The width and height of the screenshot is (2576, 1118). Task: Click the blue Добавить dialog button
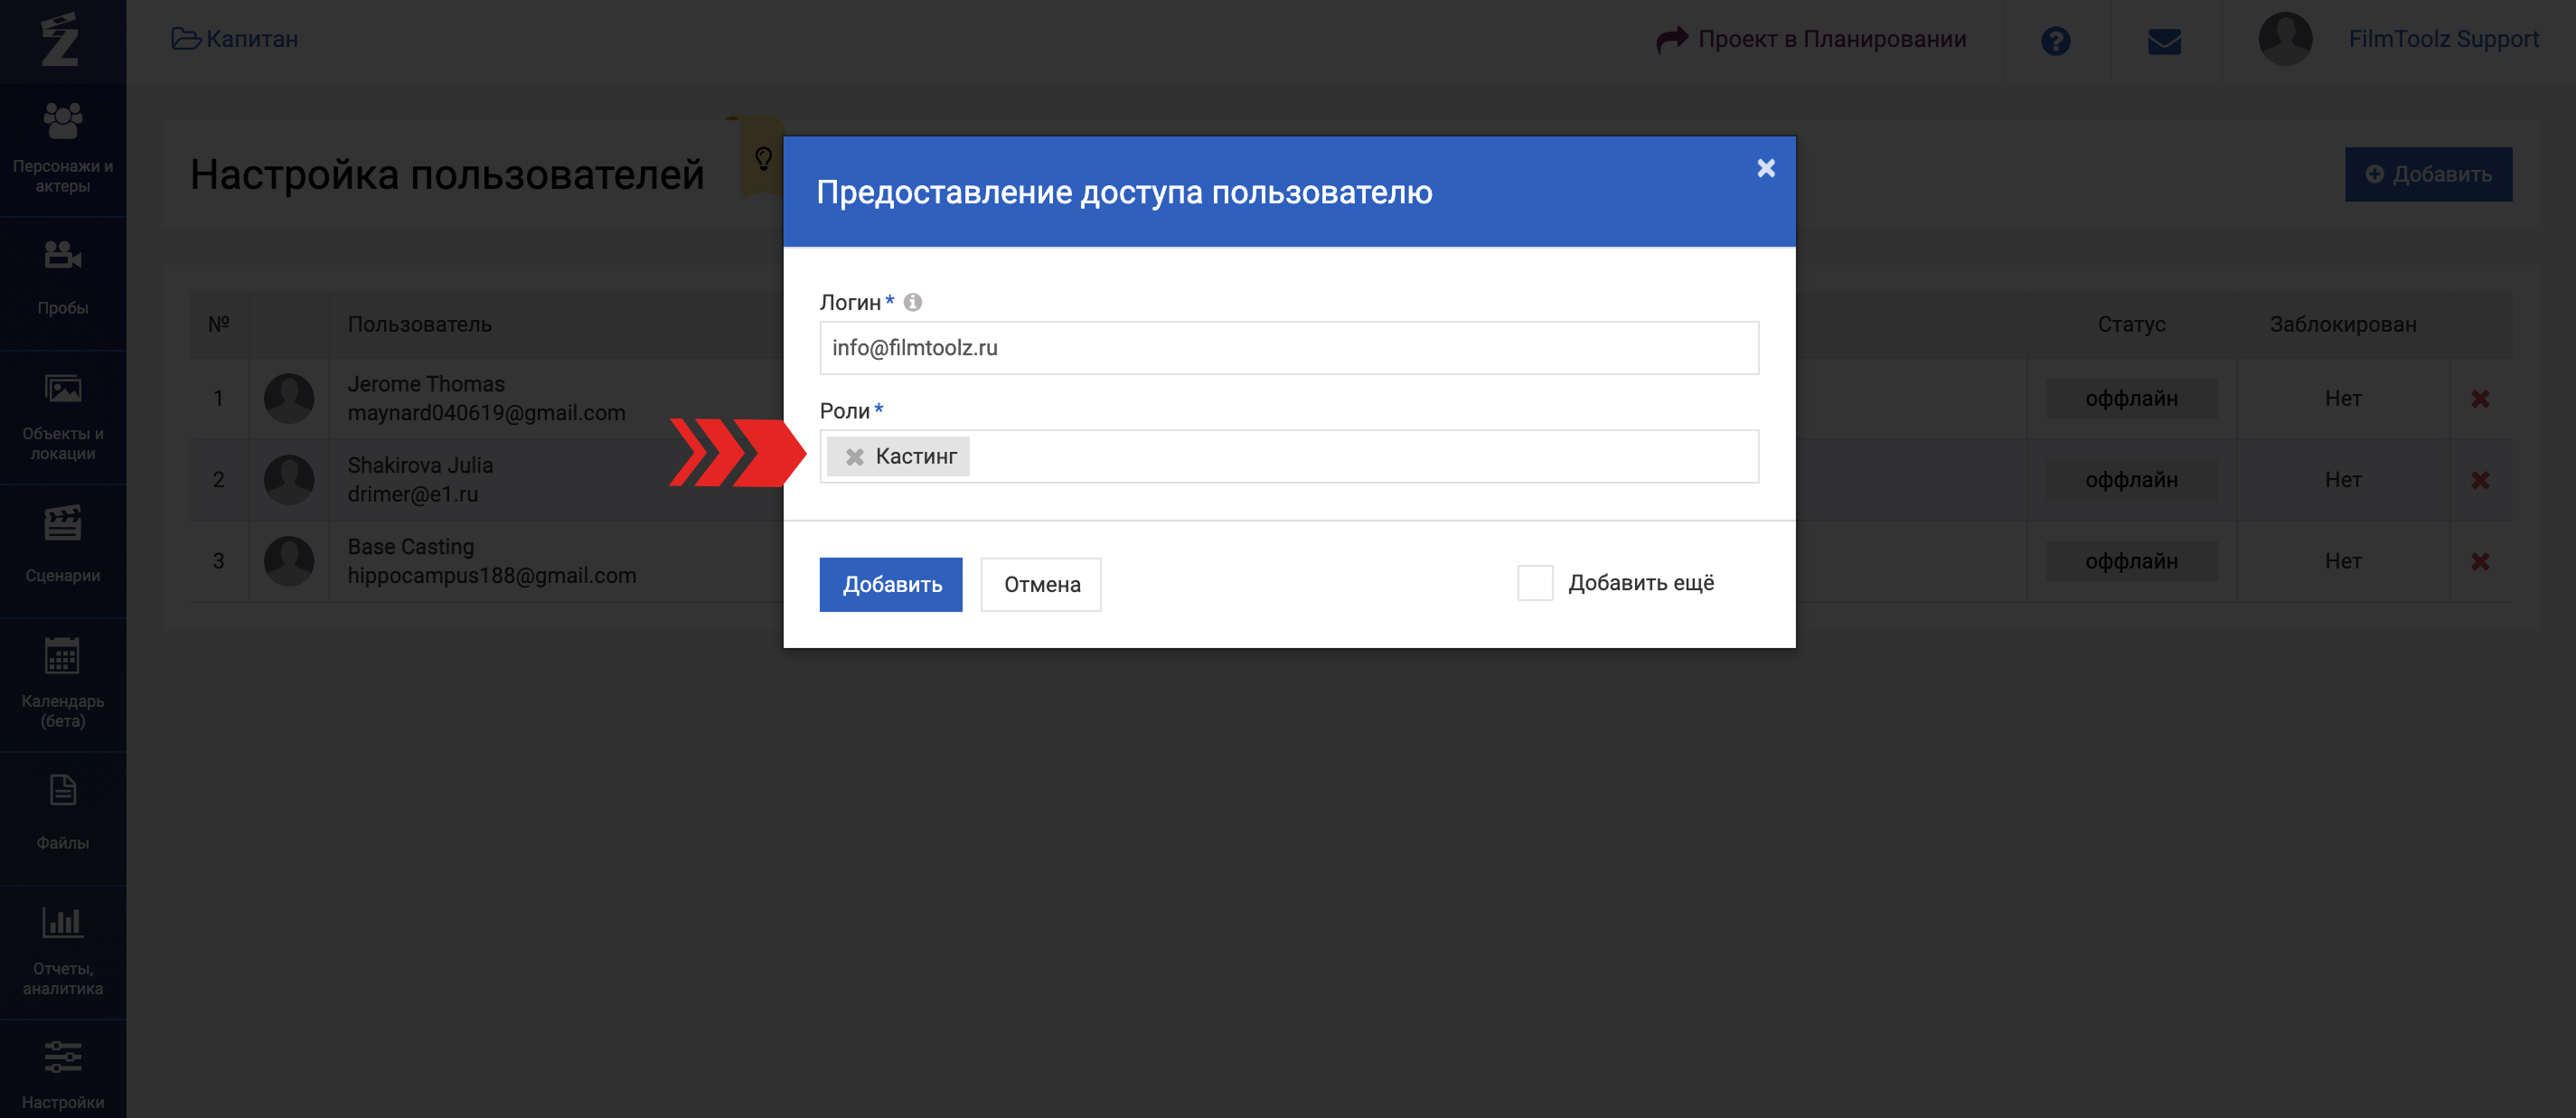tap(891, 585)
